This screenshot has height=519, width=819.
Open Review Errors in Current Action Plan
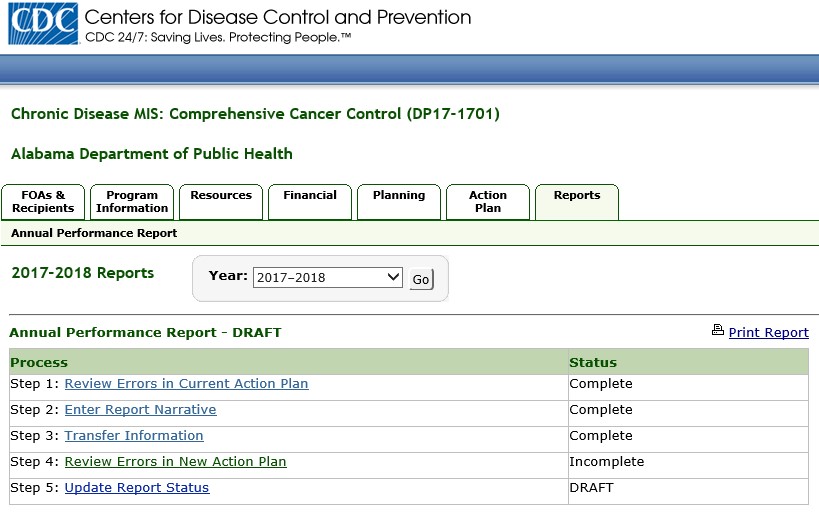tap(186, 384)
